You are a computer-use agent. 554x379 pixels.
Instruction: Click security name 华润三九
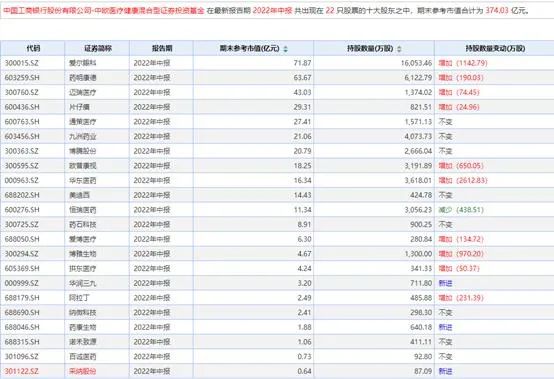coord(82,283)
